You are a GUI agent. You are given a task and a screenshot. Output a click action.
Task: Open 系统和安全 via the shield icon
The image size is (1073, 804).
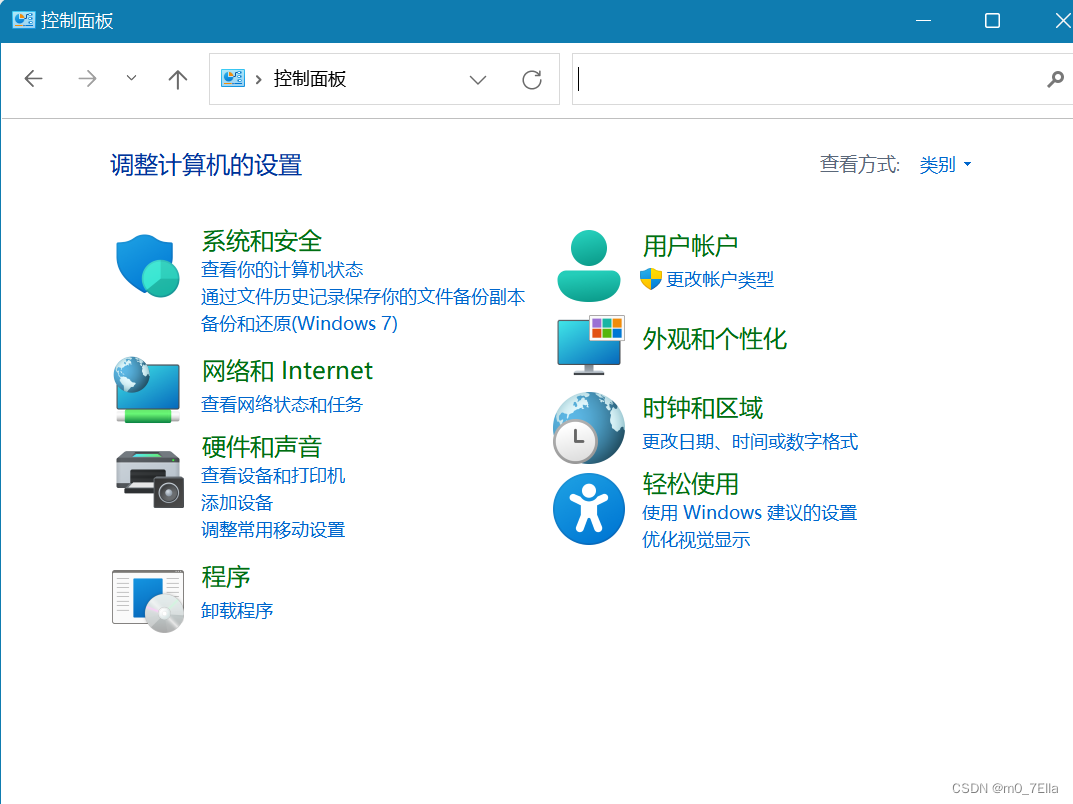point(147,267)
